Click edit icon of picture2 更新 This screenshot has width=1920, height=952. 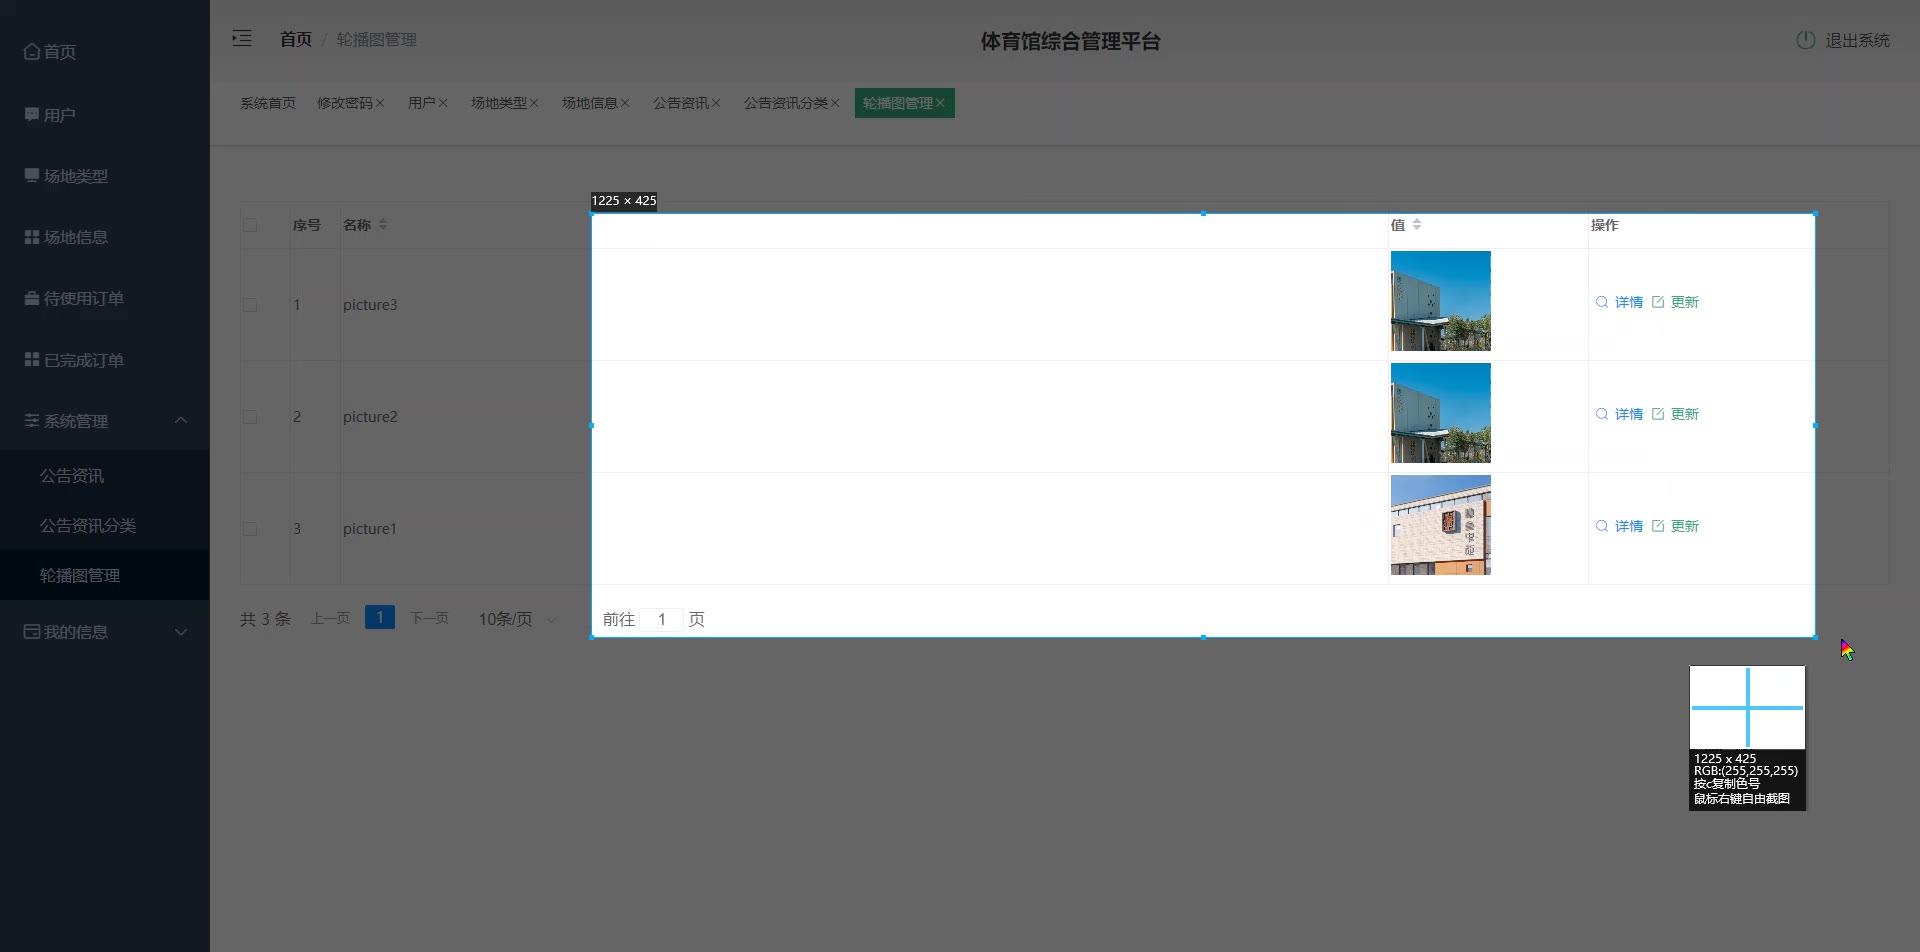[1658, 414]
